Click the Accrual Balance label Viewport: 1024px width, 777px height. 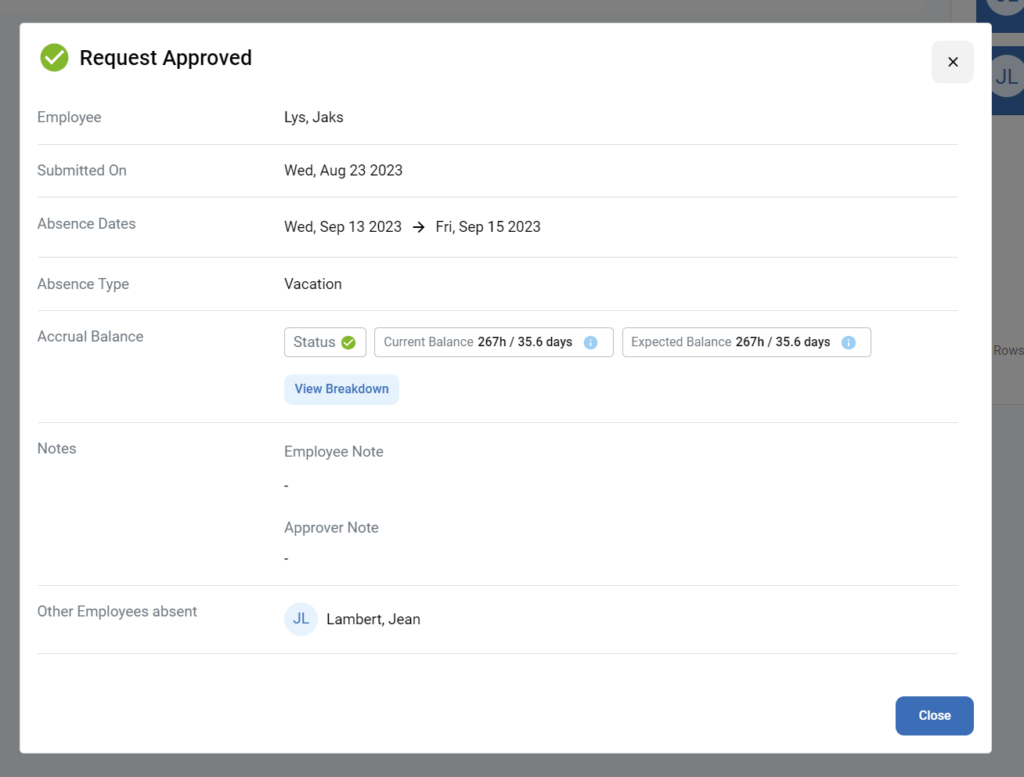click(x=90, y=336)
